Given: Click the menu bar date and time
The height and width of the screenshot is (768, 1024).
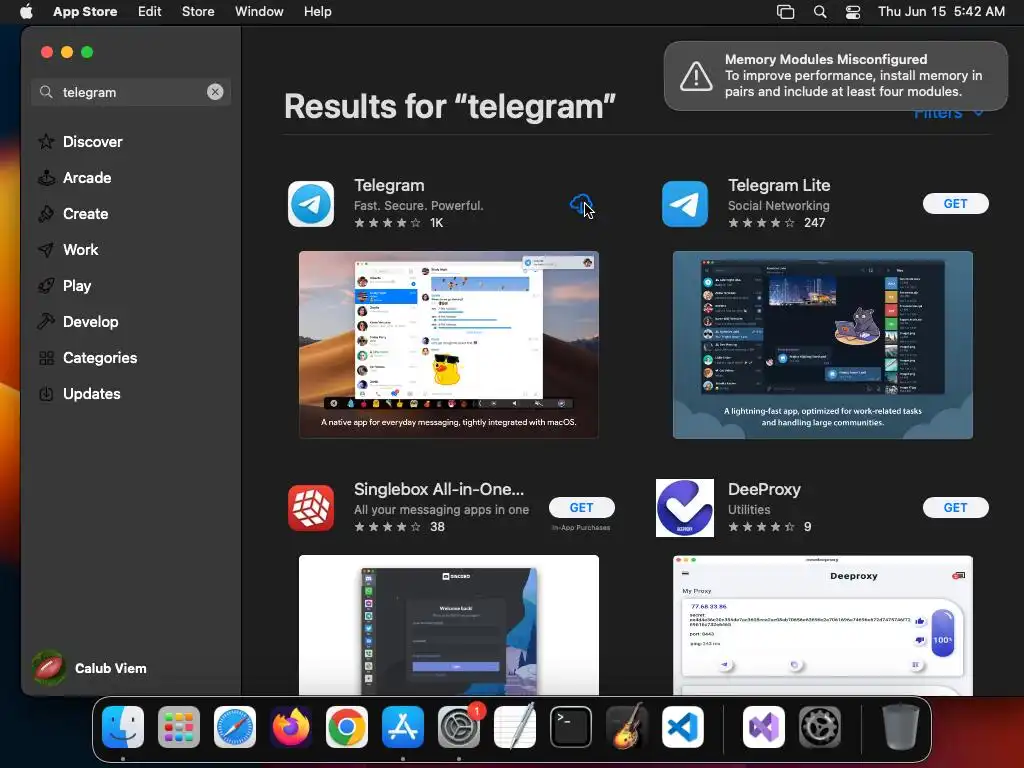Looking at the screenshot, I should (x=941, y=12).
